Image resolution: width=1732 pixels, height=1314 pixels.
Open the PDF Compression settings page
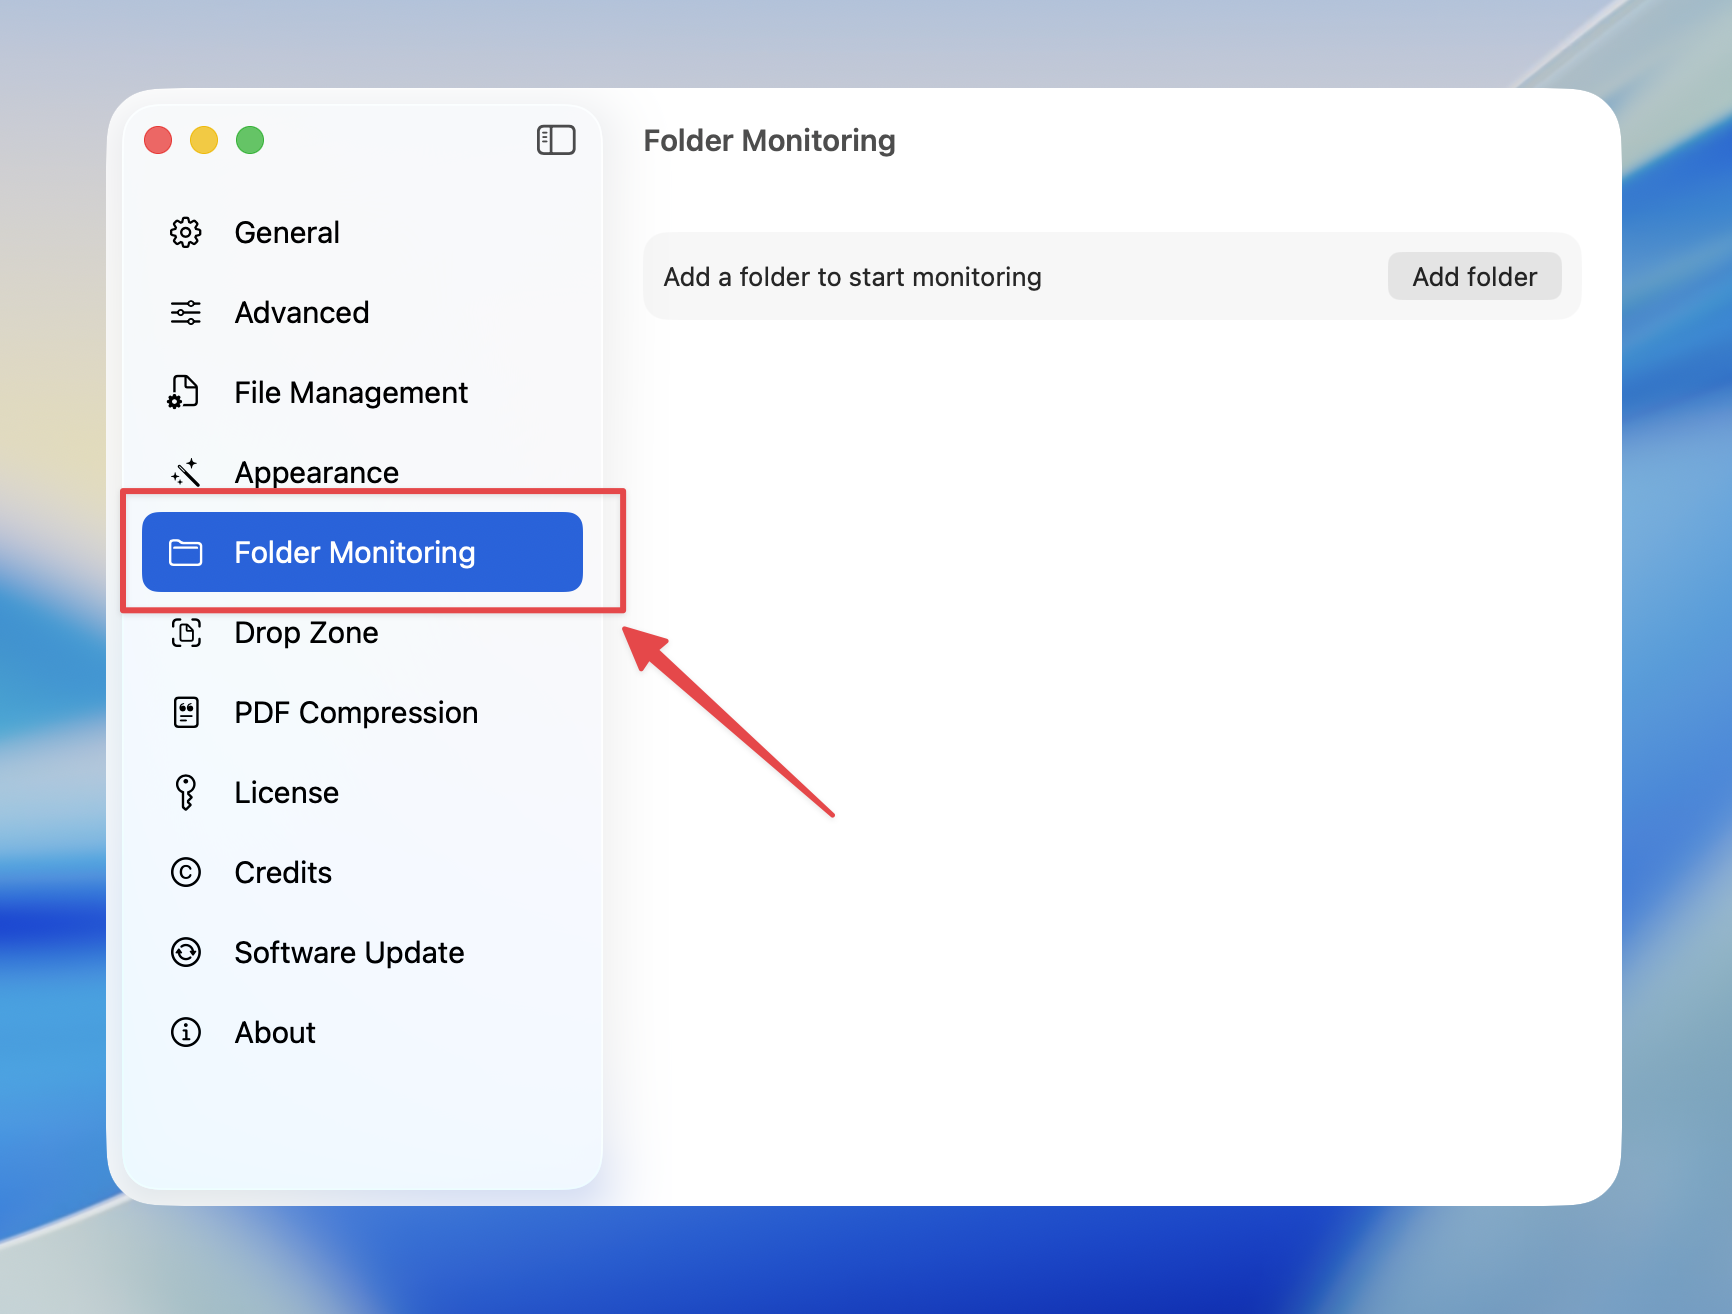pos(355,712)
